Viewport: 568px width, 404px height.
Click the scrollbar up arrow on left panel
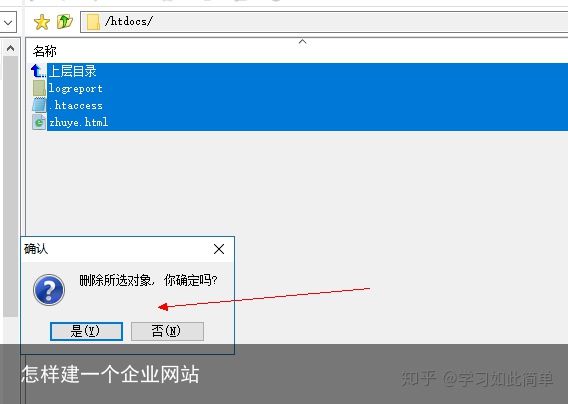(11, 48)
